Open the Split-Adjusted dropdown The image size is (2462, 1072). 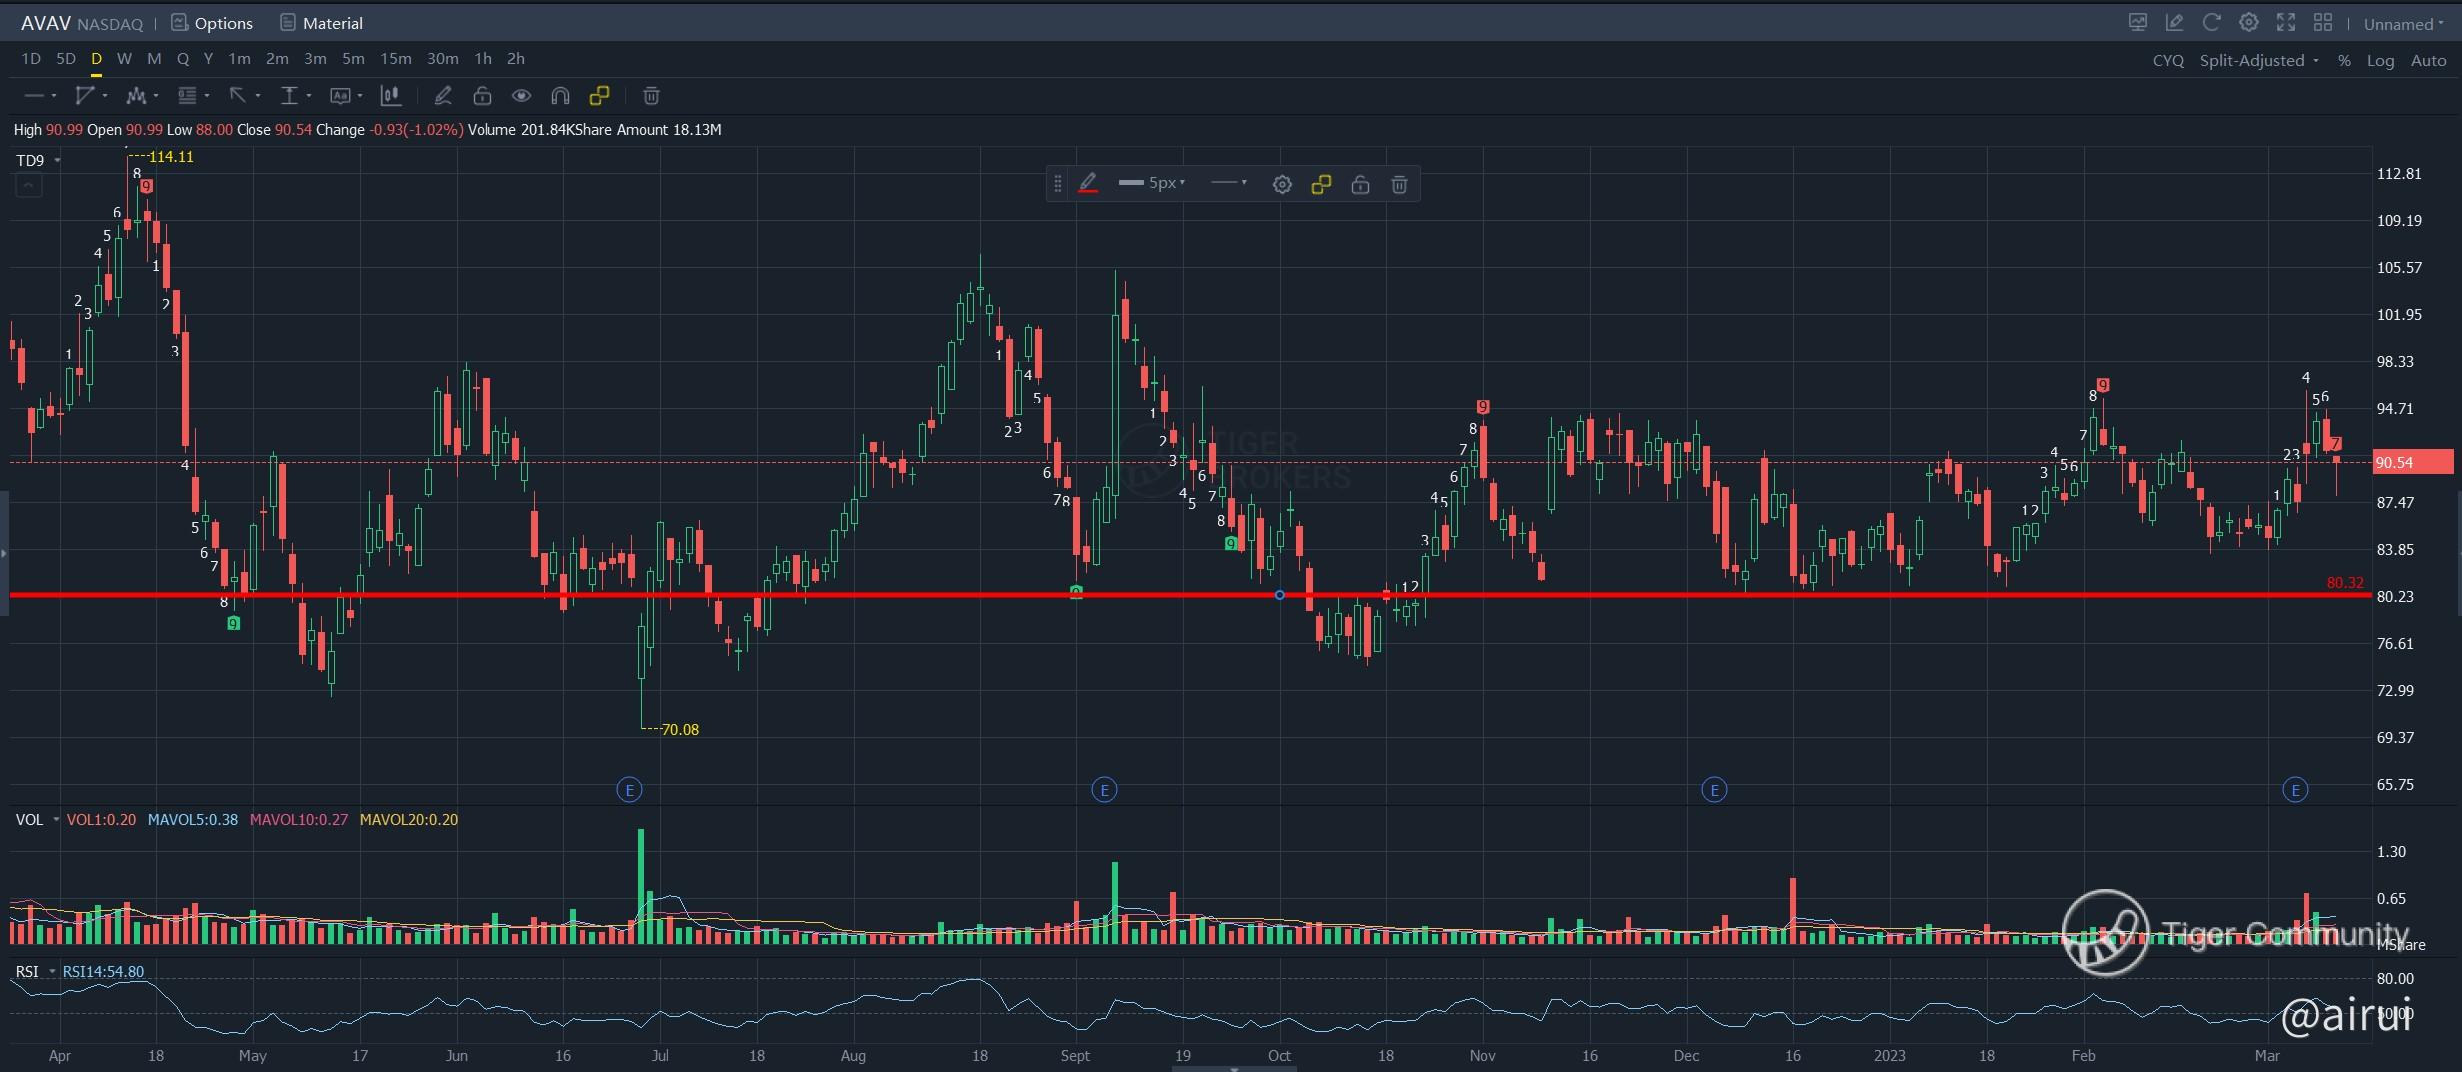(2258, 61)
